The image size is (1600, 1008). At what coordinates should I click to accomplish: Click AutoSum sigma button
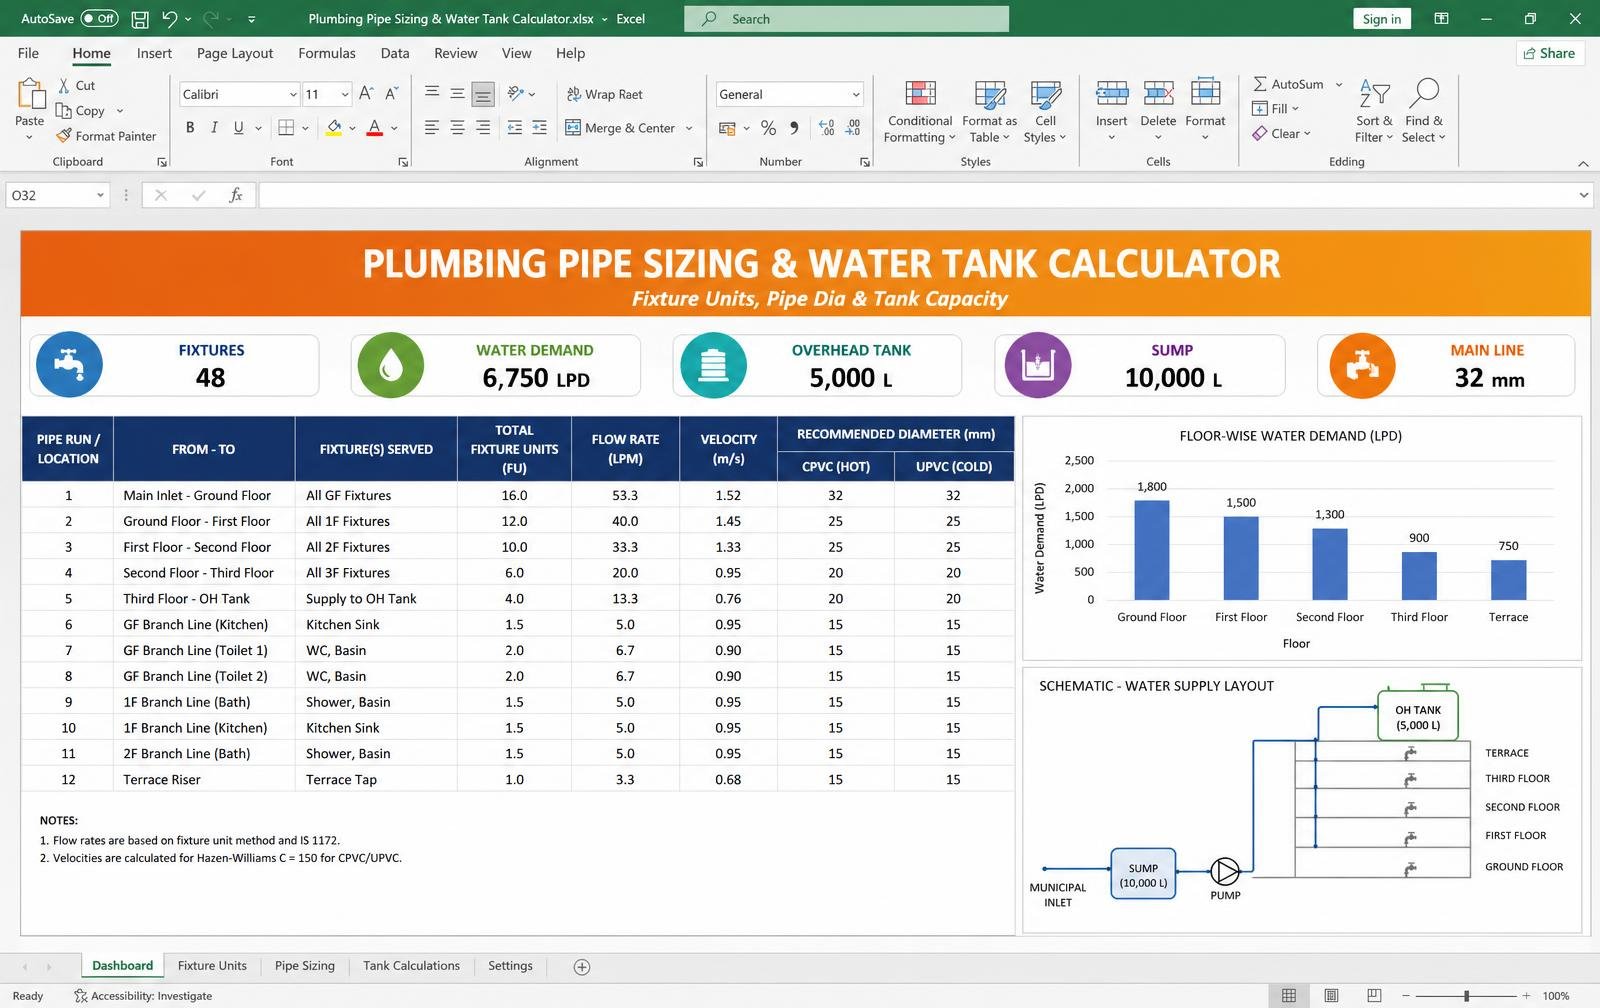tap(1288, 84)
